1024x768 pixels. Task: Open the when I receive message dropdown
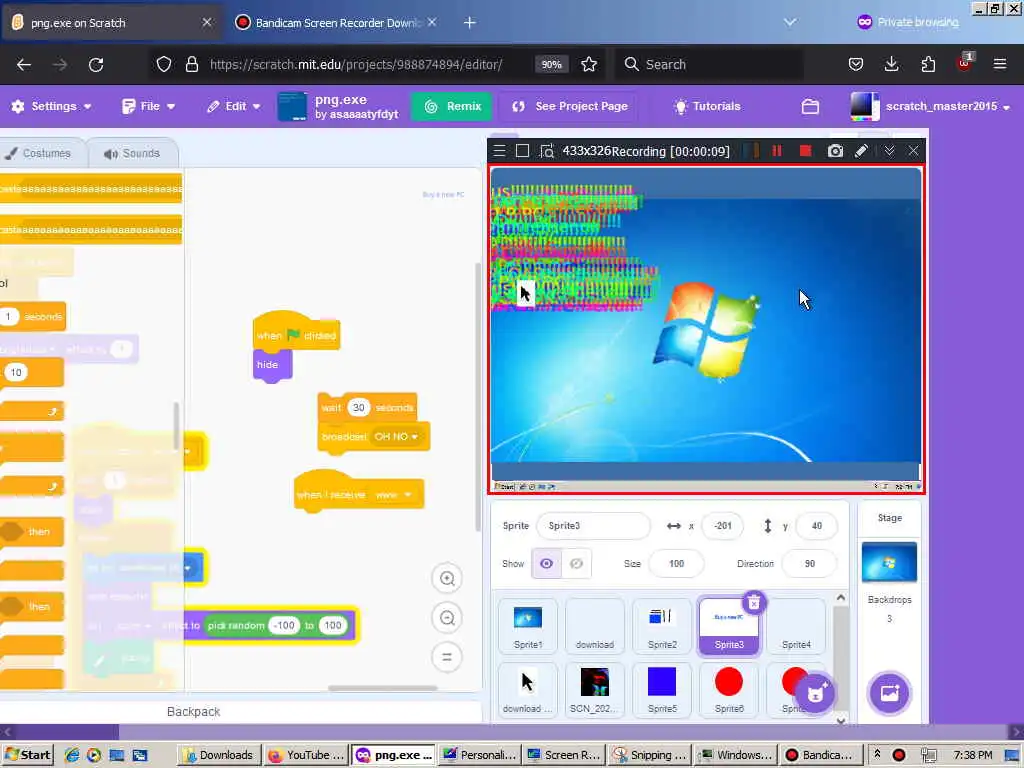pyautogui.click(x=394, y=495)
